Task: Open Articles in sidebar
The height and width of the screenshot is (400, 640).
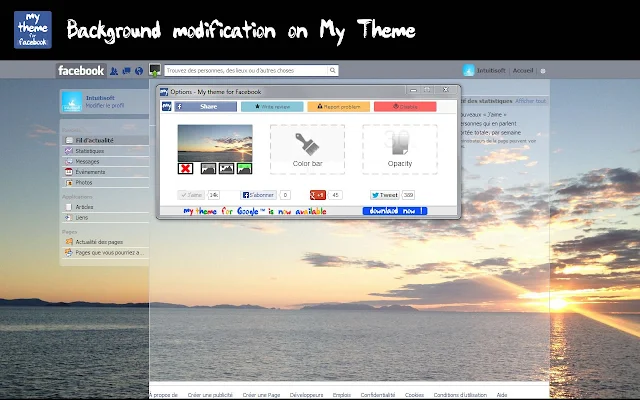Action: pos(105,207)
